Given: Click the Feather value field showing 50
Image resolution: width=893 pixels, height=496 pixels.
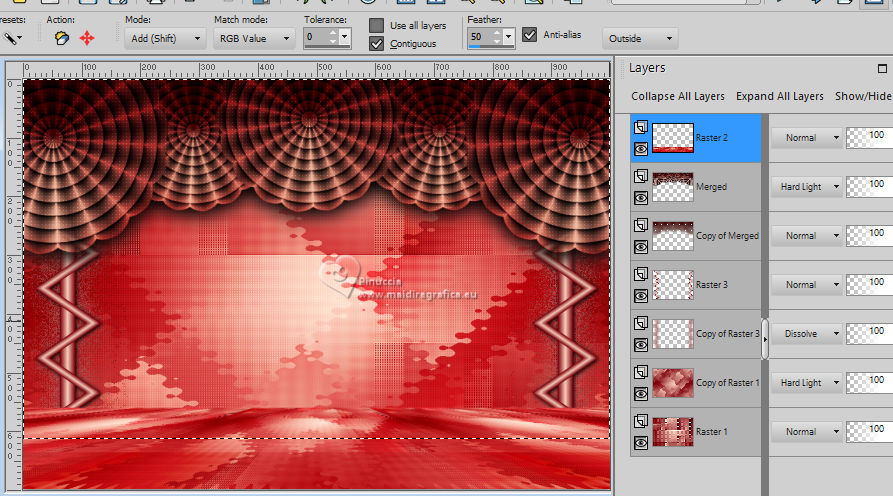Looking at the screenshot, I should click(481, 37).
